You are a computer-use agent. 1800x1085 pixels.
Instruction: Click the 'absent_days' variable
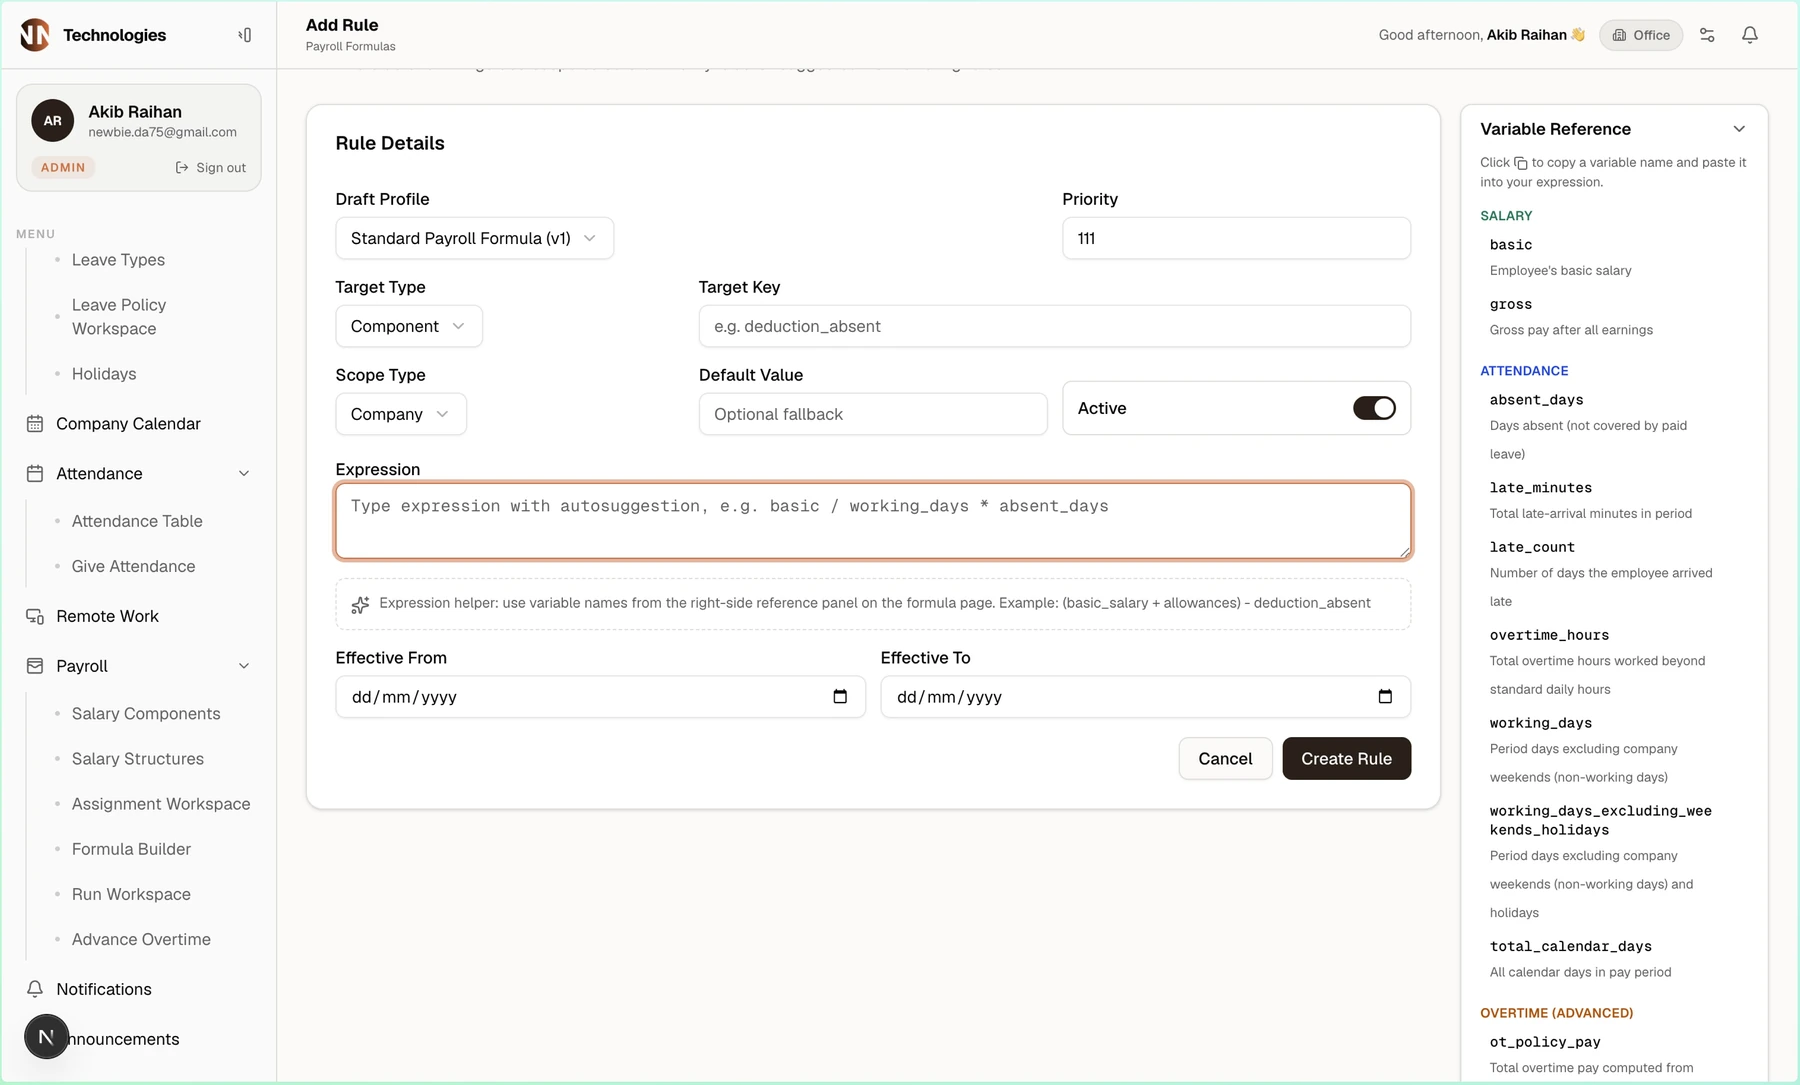1536,400
